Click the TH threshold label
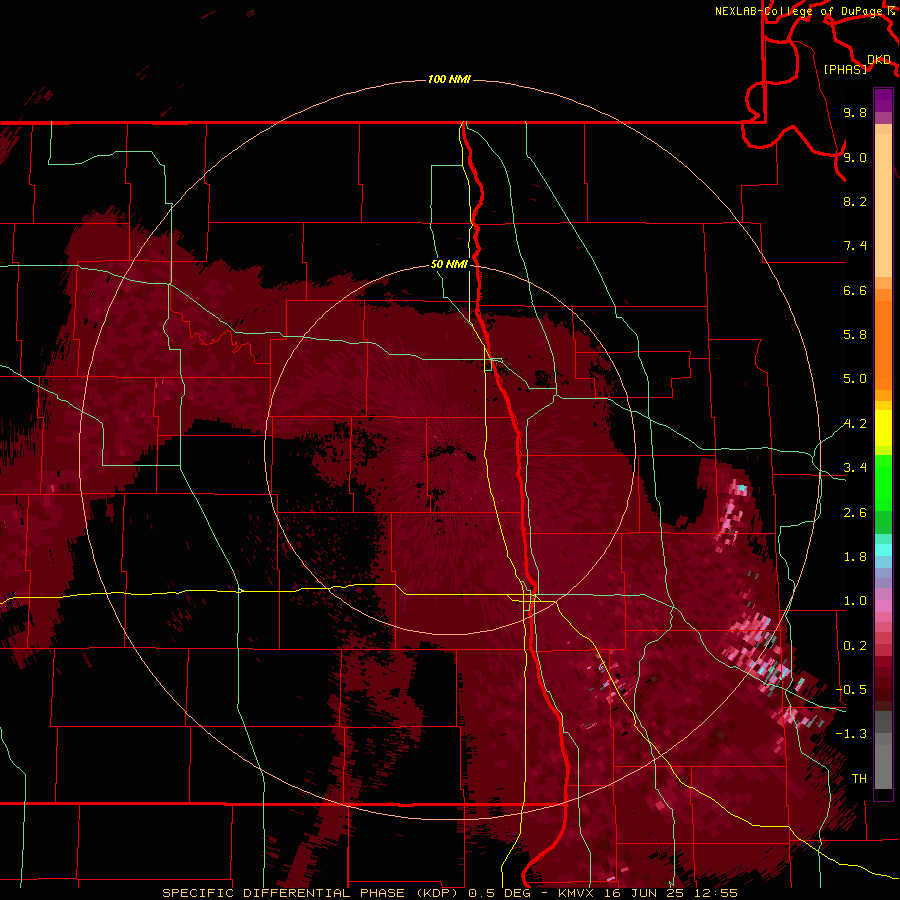900x900 pixels. point(859,779)
